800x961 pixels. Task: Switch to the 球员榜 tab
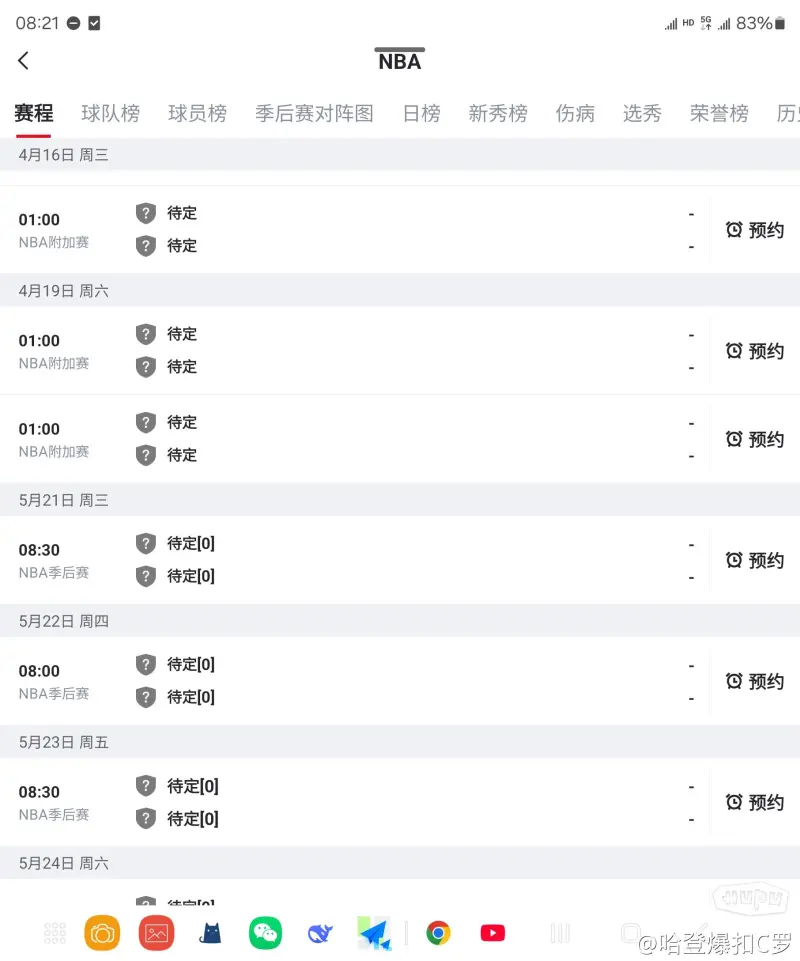click(x=197, y=114)
